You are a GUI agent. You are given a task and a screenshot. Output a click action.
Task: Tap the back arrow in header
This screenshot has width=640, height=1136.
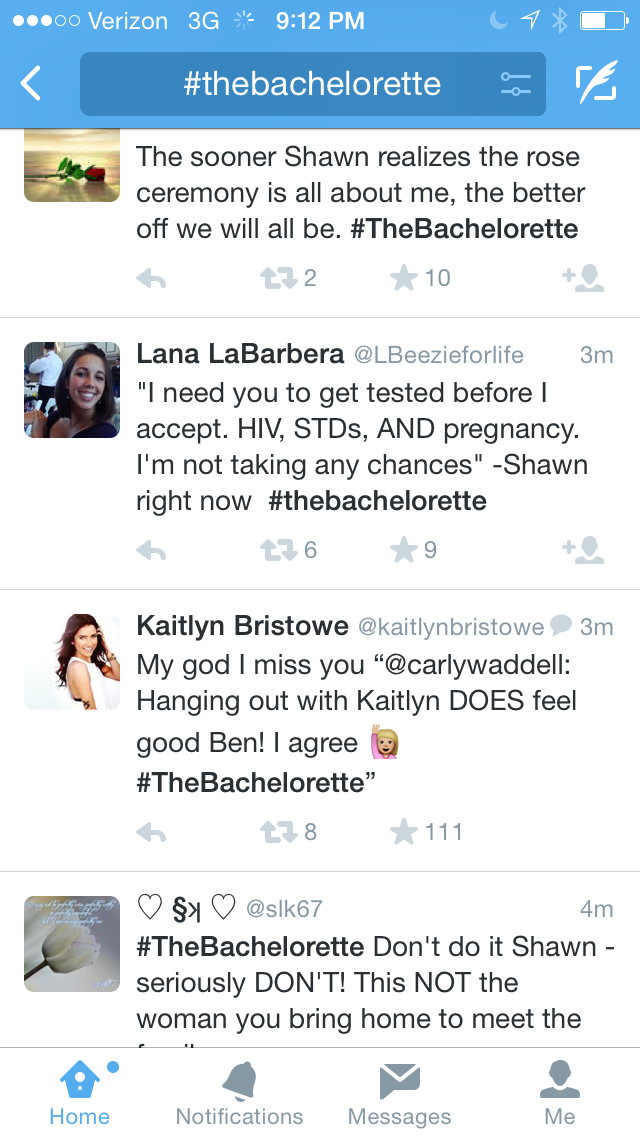click(x=32, y=84)
